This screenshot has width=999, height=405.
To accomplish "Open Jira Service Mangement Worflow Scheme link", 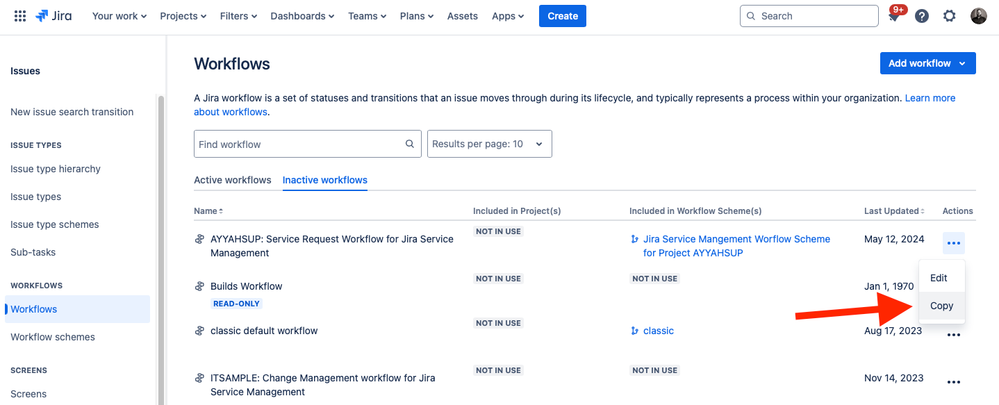I will pyautogui.click(x=737, y=246).
